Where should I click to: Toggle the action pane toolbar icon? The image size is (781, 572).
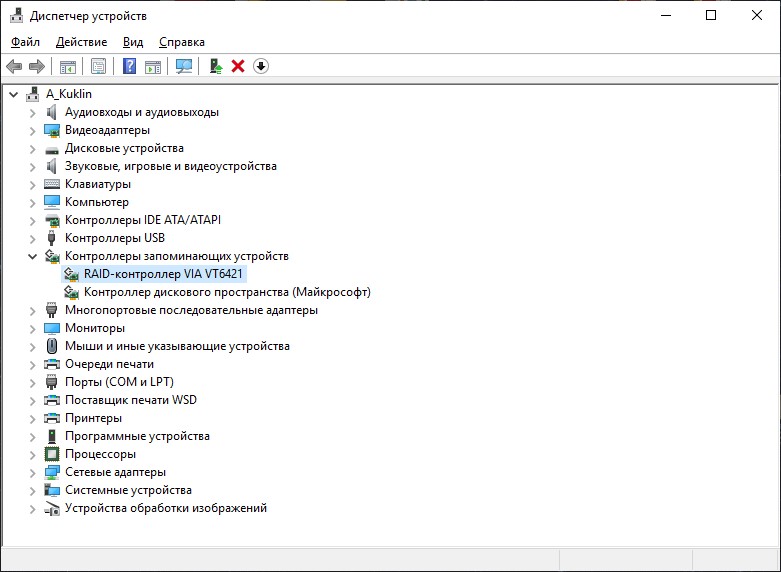point(153,66)
